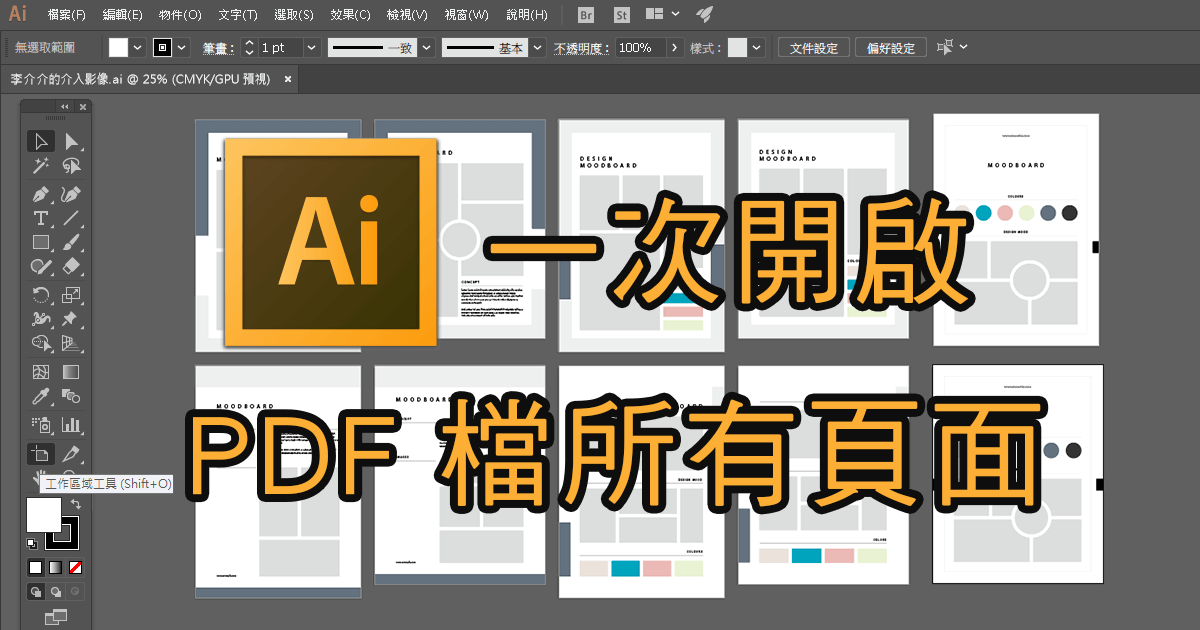This screenshot has height=630, width=1200.
Task: Open the 基本 brush definition dropdown
Action: (537, 47)
